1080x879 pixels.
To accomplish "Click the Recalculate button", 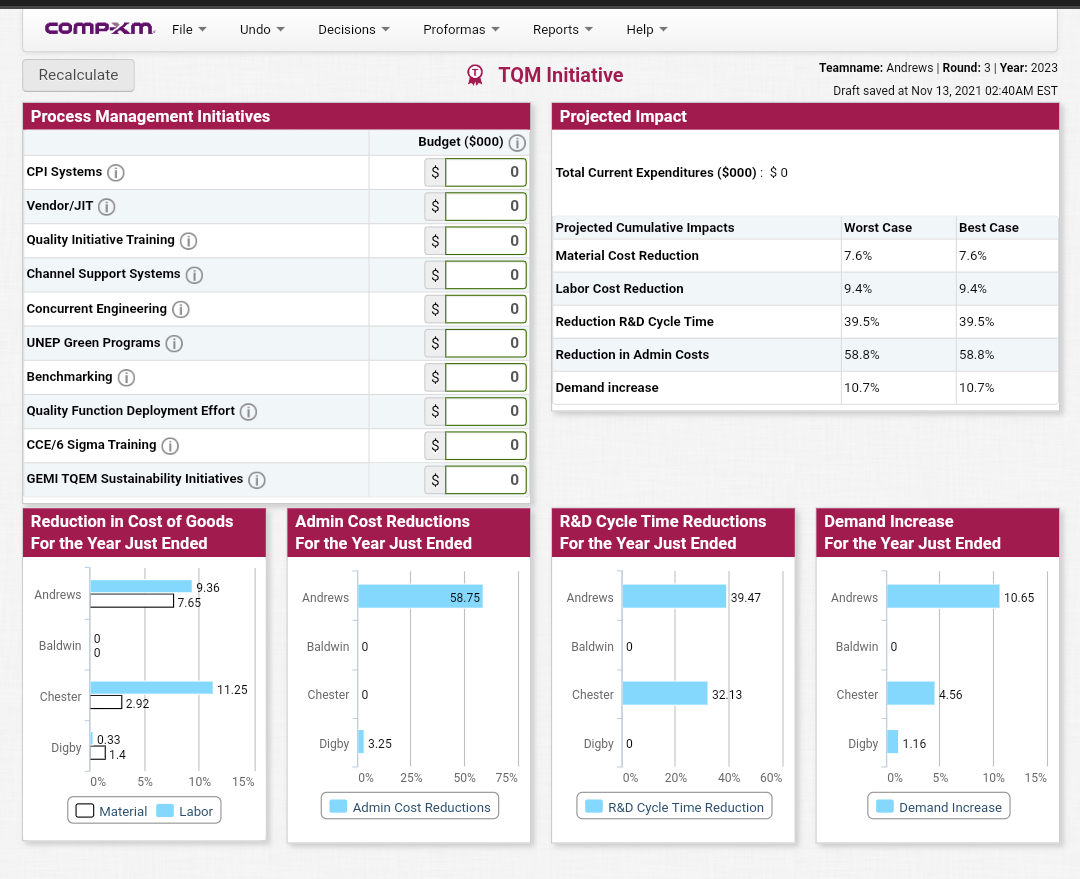I will click(x=79, y=75).
